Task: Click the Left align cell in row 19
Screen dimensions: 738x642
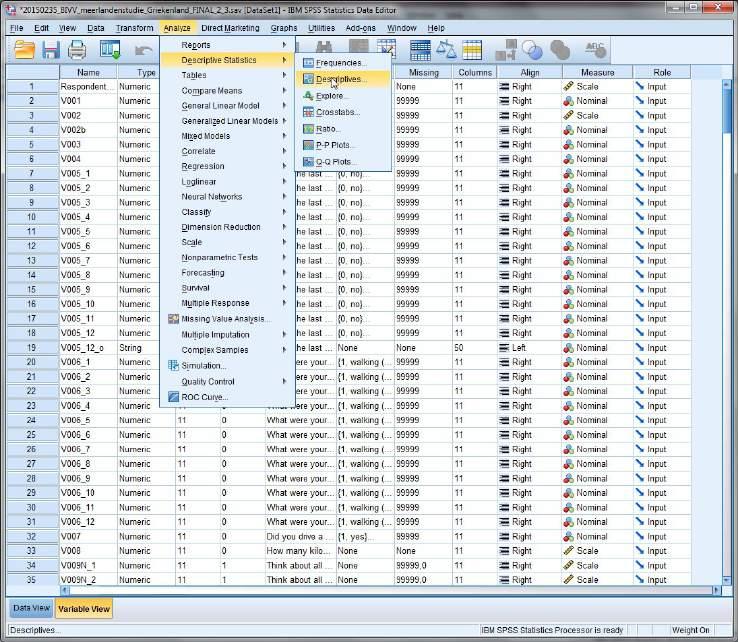Action: click(530, 348)
